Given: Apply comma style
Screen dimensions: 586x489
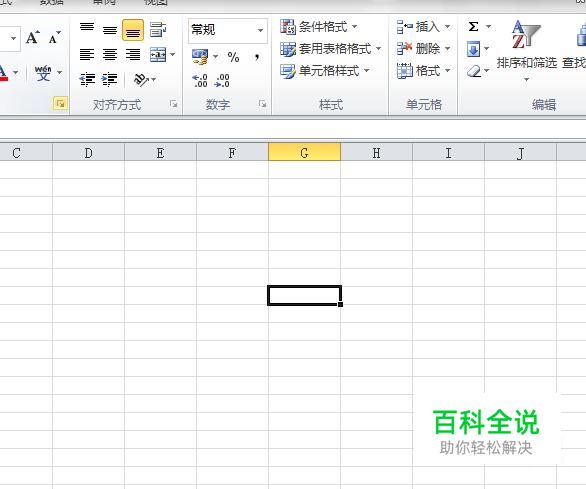Looking at the screenshot, I should 257,57.
